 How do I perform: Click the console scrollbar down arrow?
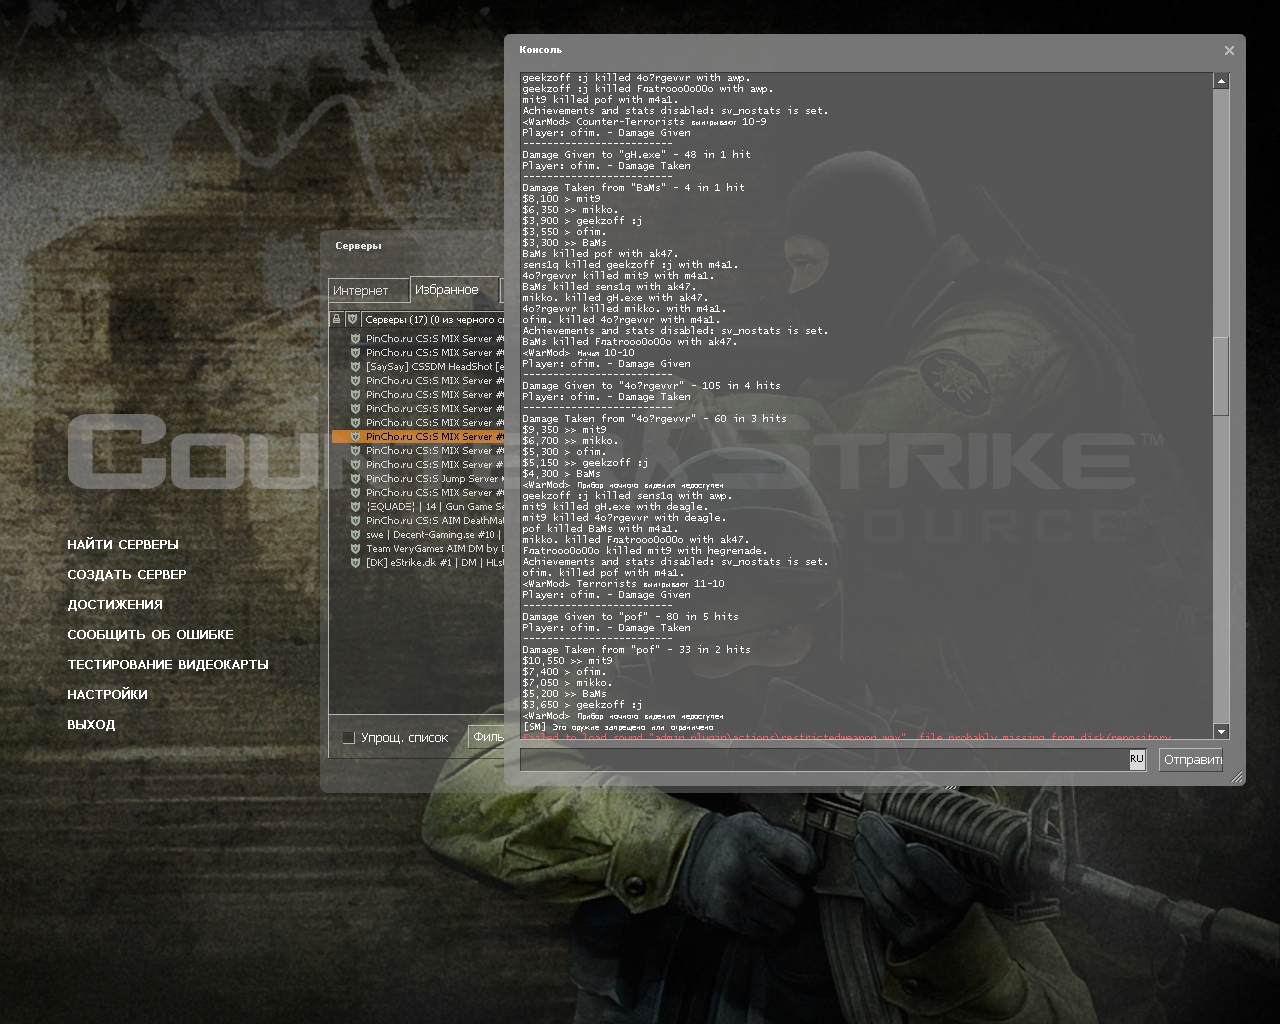click(1221, 732)
